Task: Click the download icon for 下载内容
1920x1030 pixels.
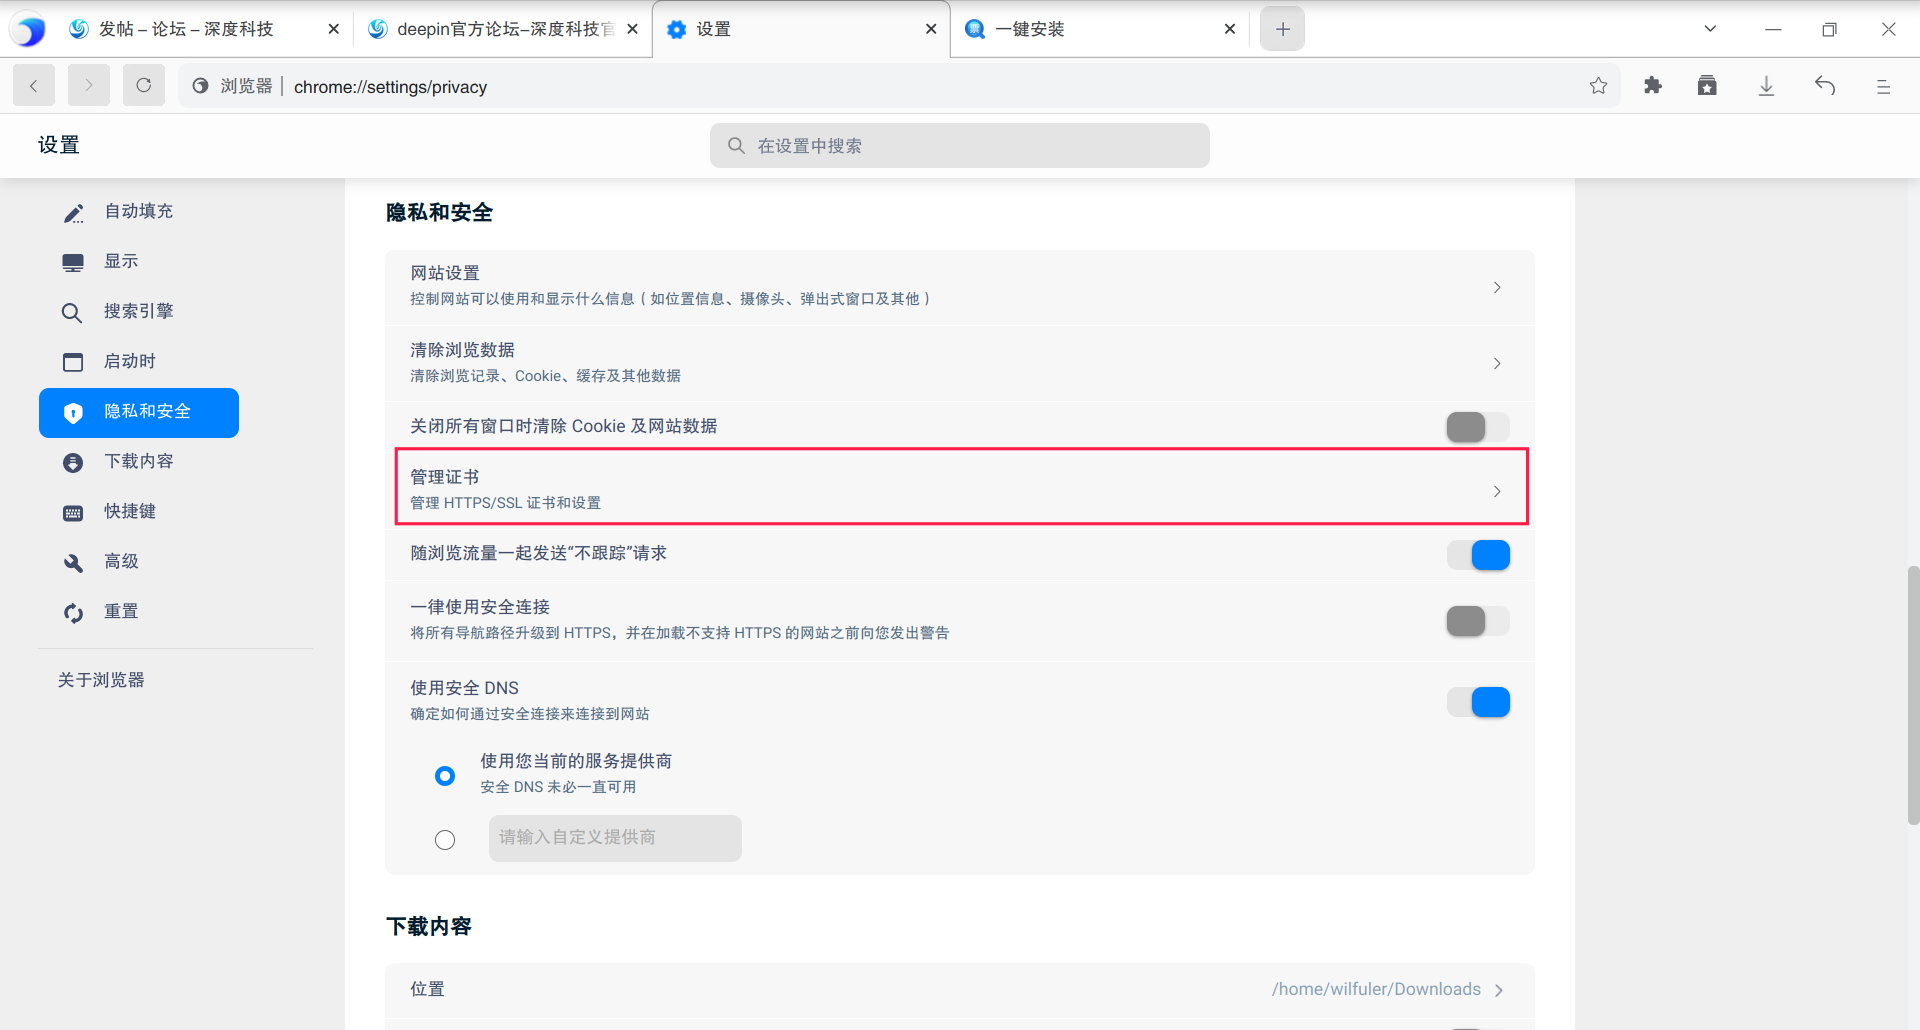Action: tap(73, 463)
